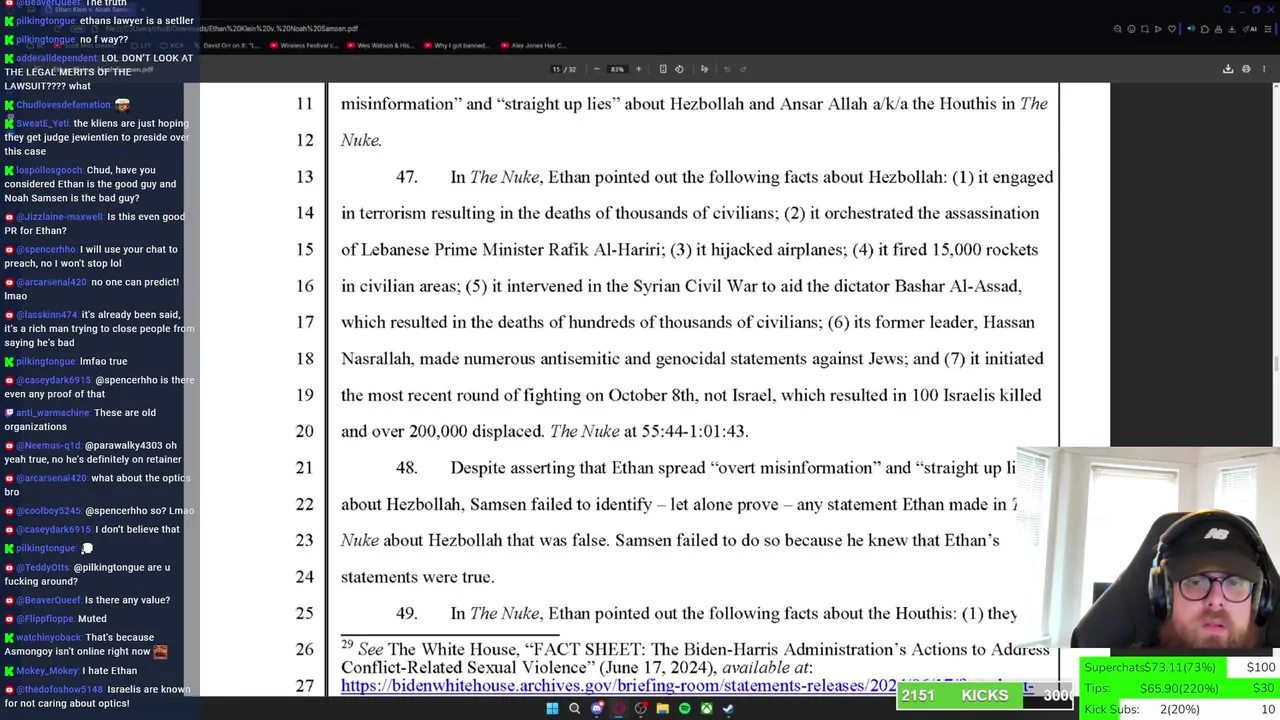The image size is (1280, 720).
Task: Click the redo arrow in PDF toolbar
Action: click(745, 69)
